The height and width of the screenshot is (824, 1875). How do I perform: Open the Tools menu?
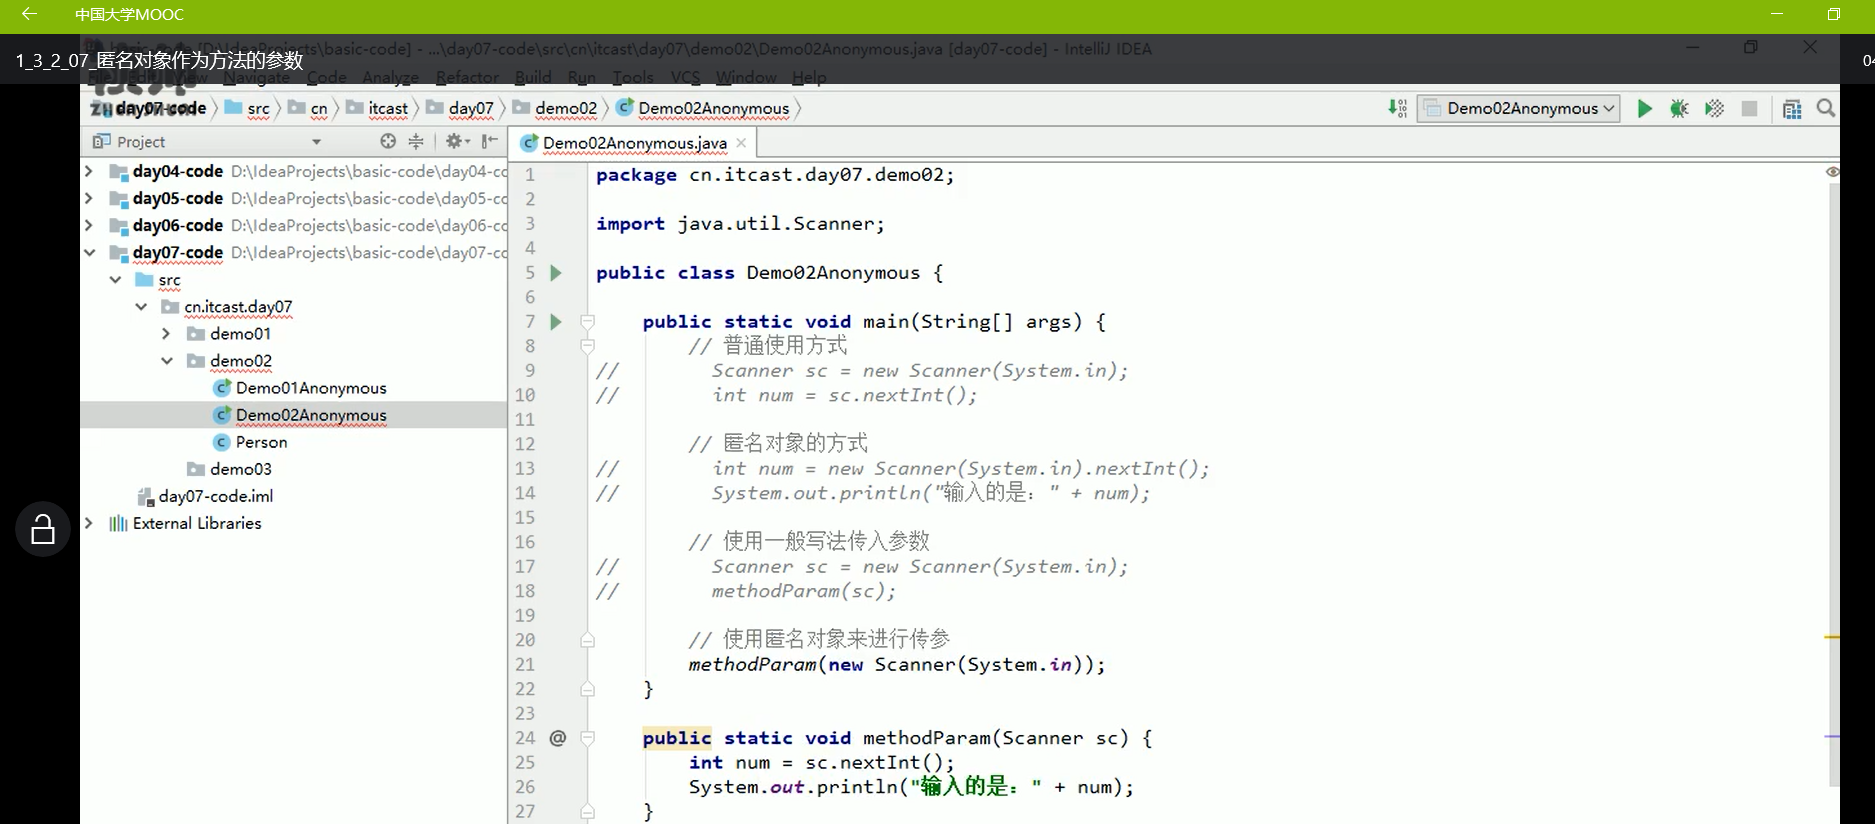pyautogui.click(x=633, y=77)
